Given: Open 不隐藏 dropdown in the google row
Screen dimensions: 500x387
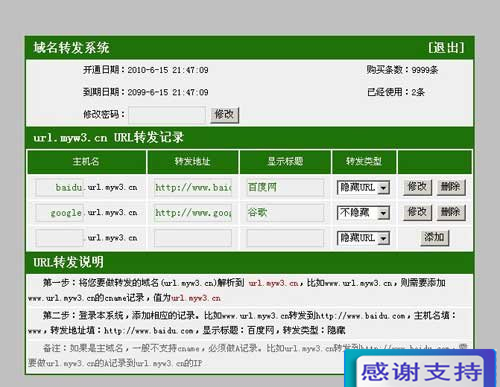Looking at the screenshot, I should tap(363, 213).
